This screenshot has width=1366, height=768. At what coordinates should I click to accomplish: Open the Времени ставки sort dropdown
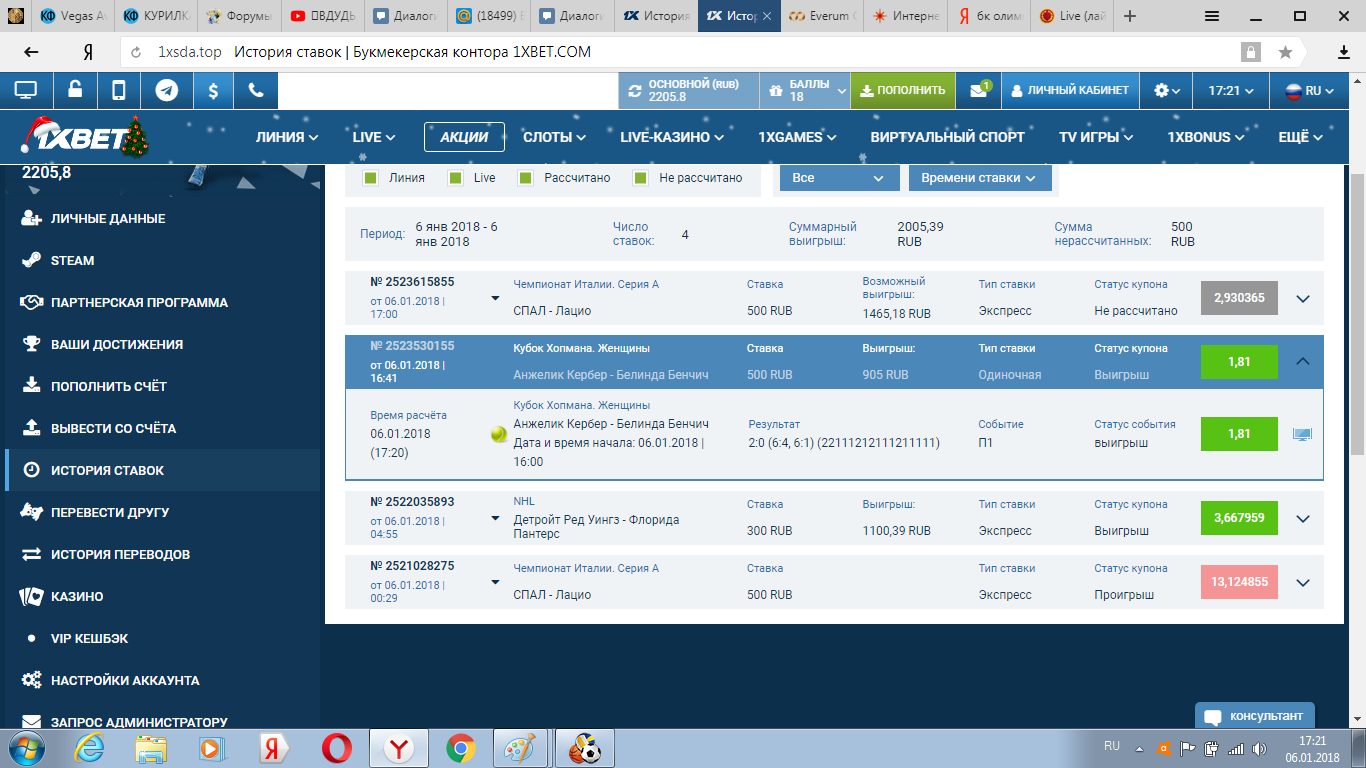click(980, 178)
